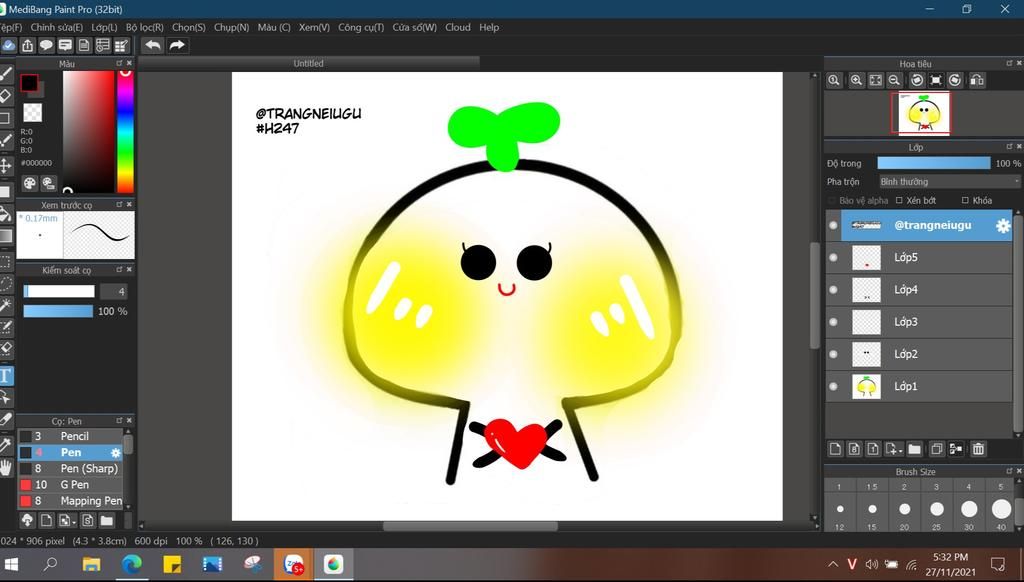
Task: Select the Hand pan tool
Action: pos(6,466)
